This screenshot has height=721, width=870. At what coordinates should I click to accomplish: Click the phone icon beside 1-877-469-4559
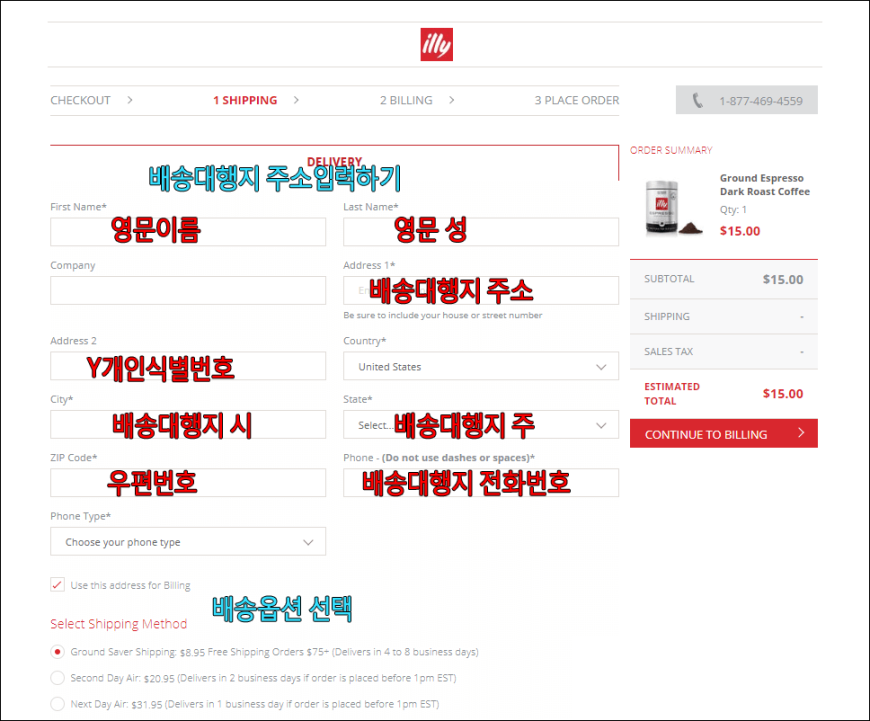[697, 100]
